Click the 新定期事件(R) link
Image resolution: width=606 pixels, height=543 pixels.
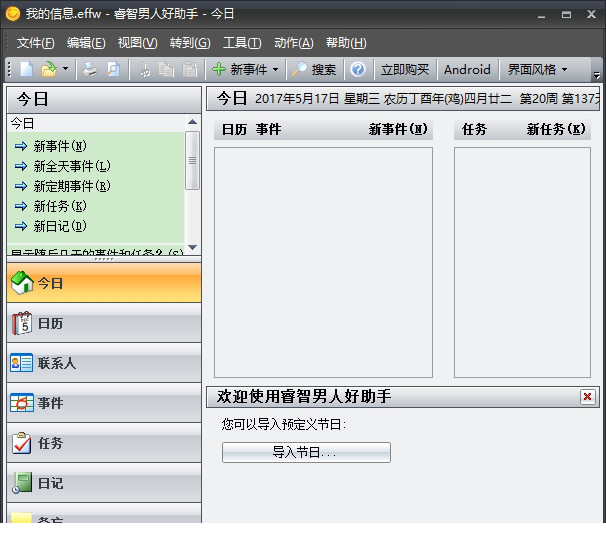[x=71, y=186]
